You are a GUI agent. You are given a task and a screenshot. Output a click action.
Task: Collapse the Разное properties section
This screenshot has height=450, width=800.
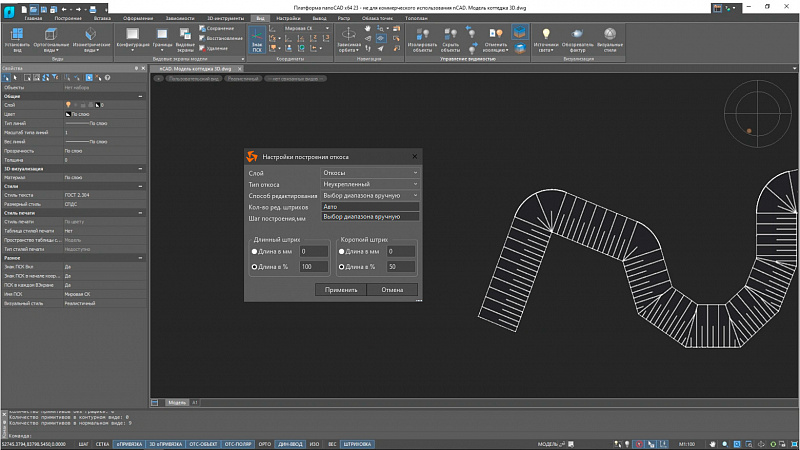[140, 258]
